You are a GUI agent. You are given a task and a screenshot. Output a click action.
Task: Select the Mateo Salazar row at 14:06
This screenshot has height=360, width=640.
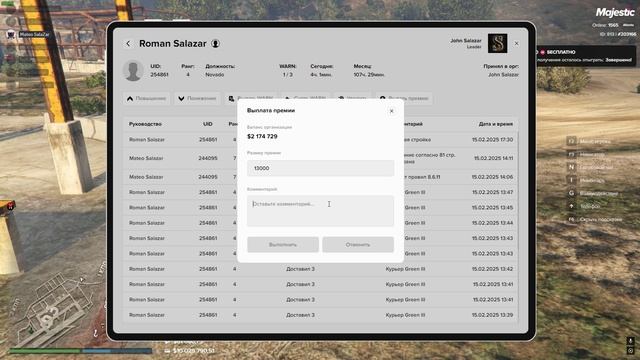tap(320, 177)
